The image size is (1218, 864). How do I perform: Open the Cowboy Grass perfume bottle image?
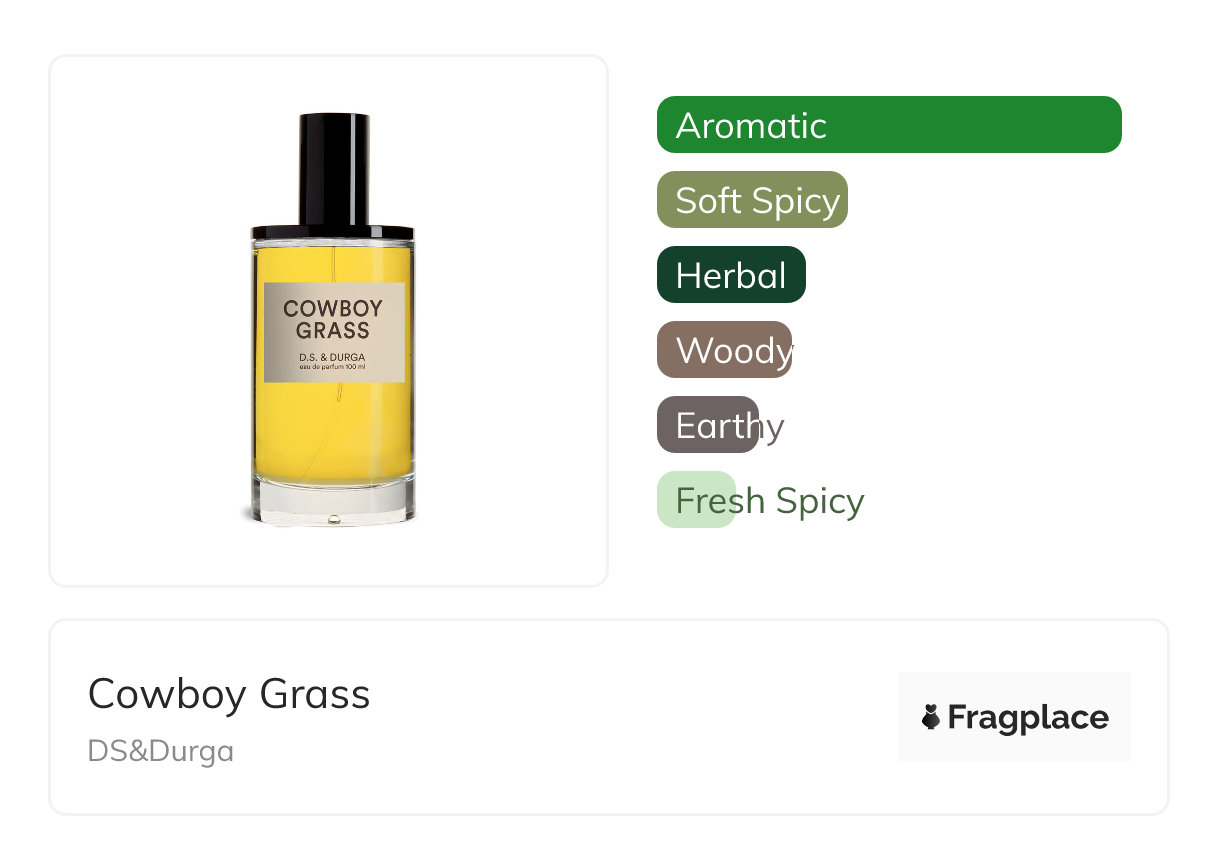pyautogui.click(x=332, y=320)
